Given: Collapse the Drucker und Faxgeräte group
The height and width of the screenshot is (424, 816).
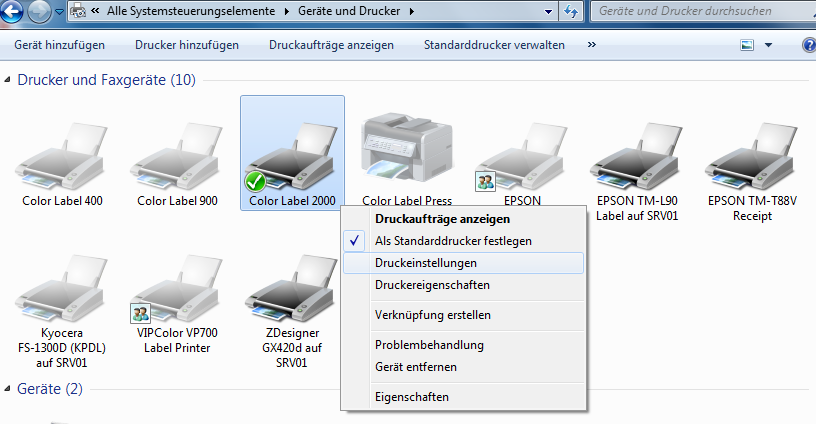Looking at the screenshot, I should [7, 80].
